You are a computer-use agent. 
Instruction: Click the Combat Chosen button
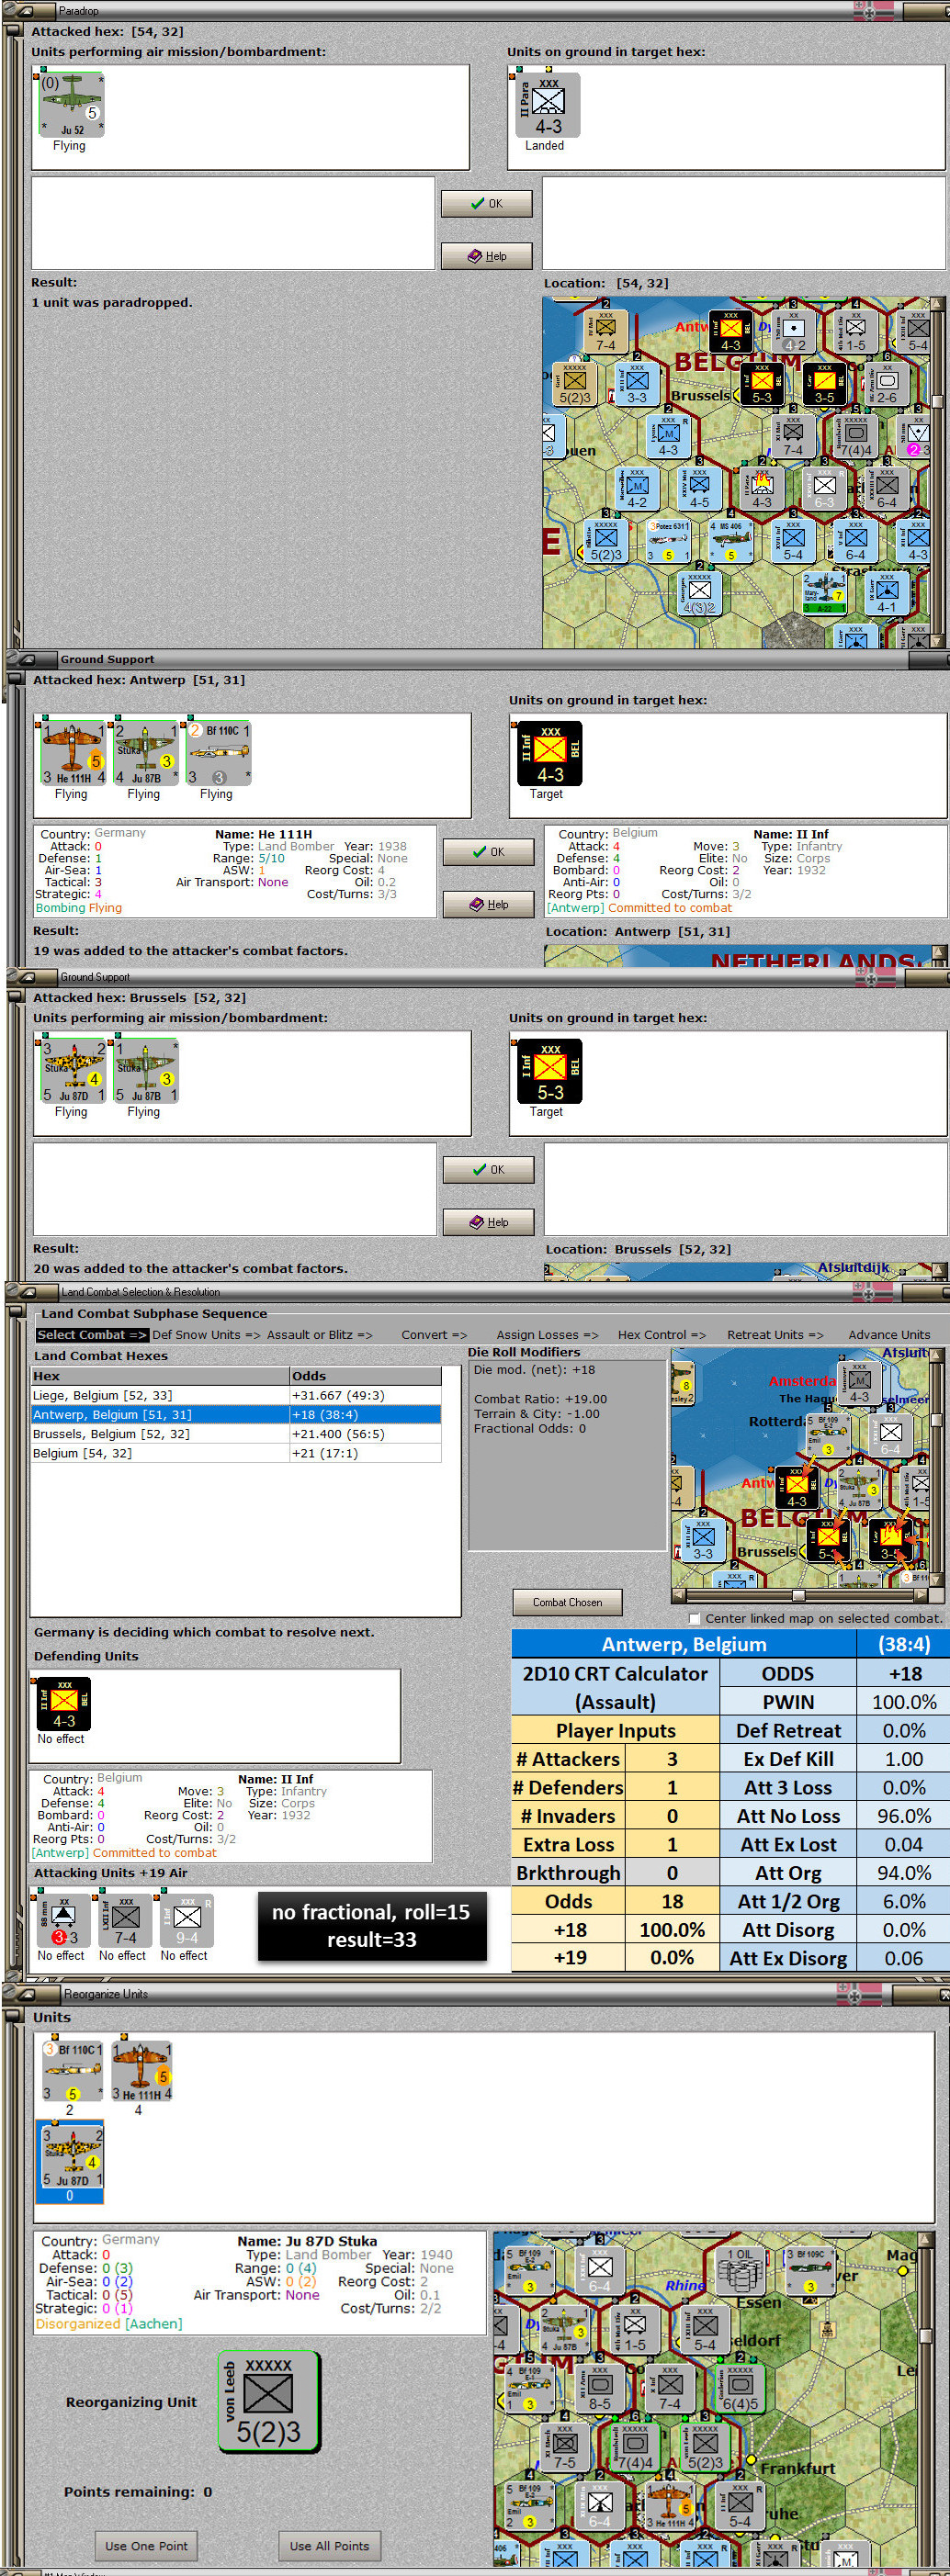567,1602
